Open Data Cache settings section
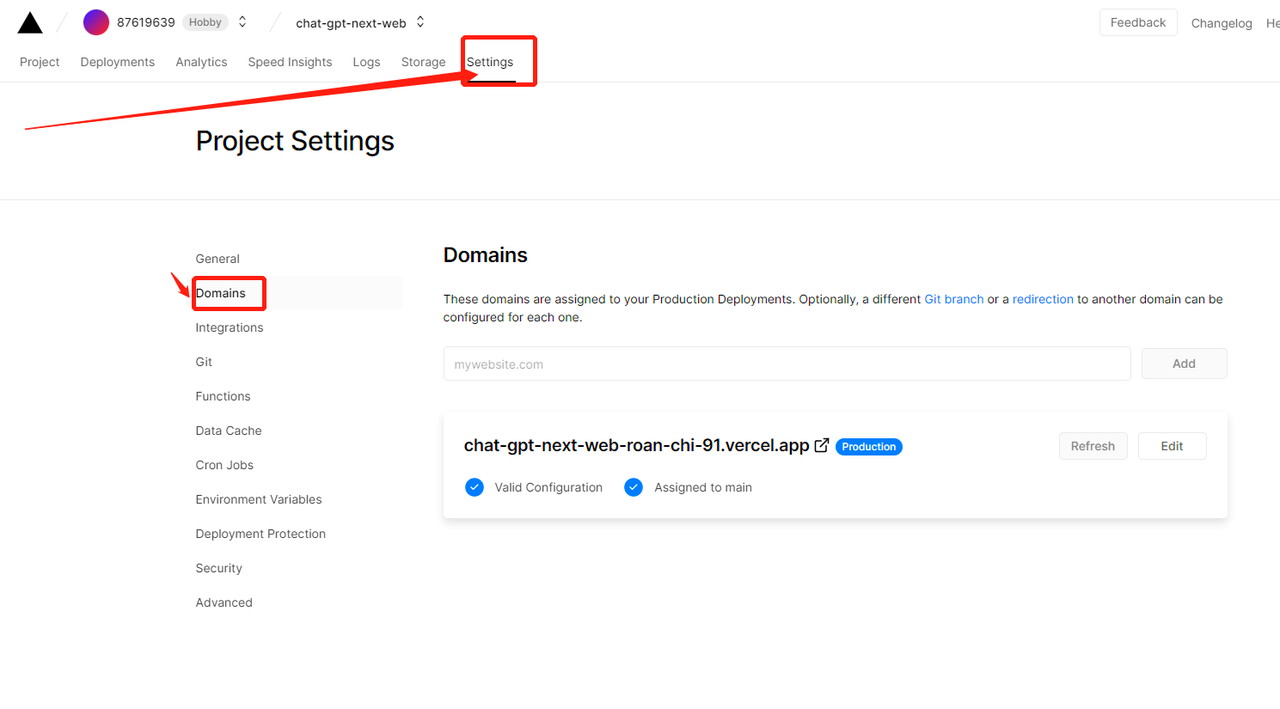Image resolution: width=1280 pixels, height=709 pixels. click(x=228, y=431)
